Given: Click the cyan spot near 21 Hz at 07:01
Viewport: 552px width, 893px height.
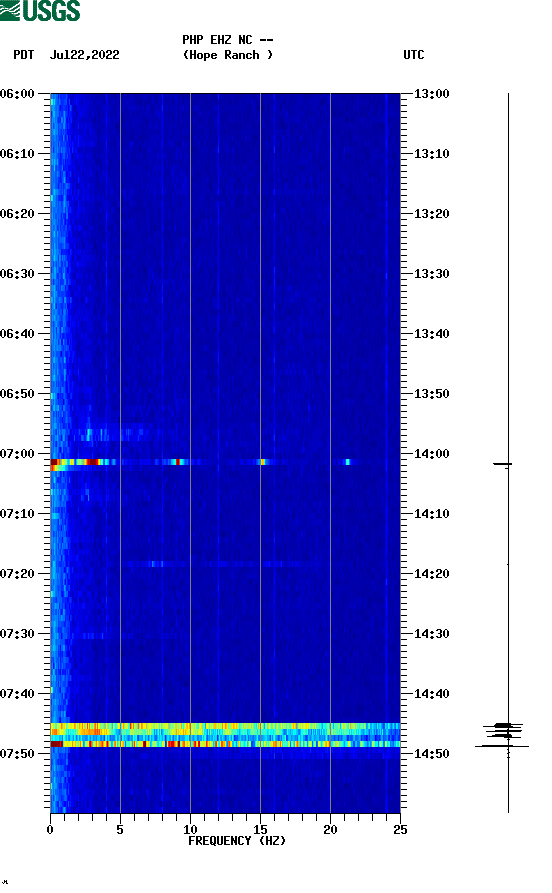Looking at the screenshot, I should click(x=347, y=462).
